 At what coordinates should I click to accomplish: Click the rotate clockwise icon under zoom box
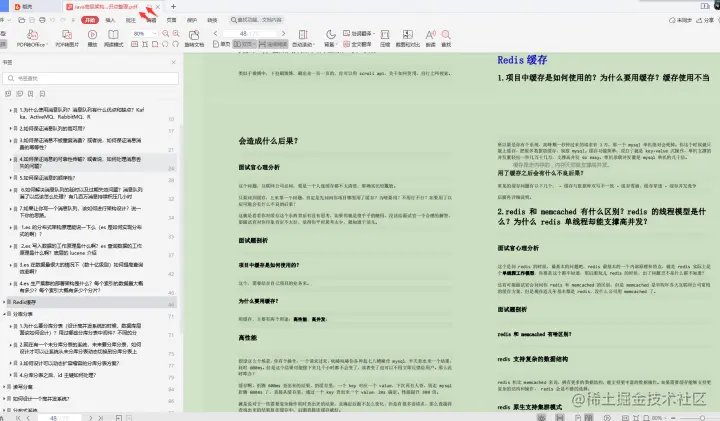(x=175, y=45)
